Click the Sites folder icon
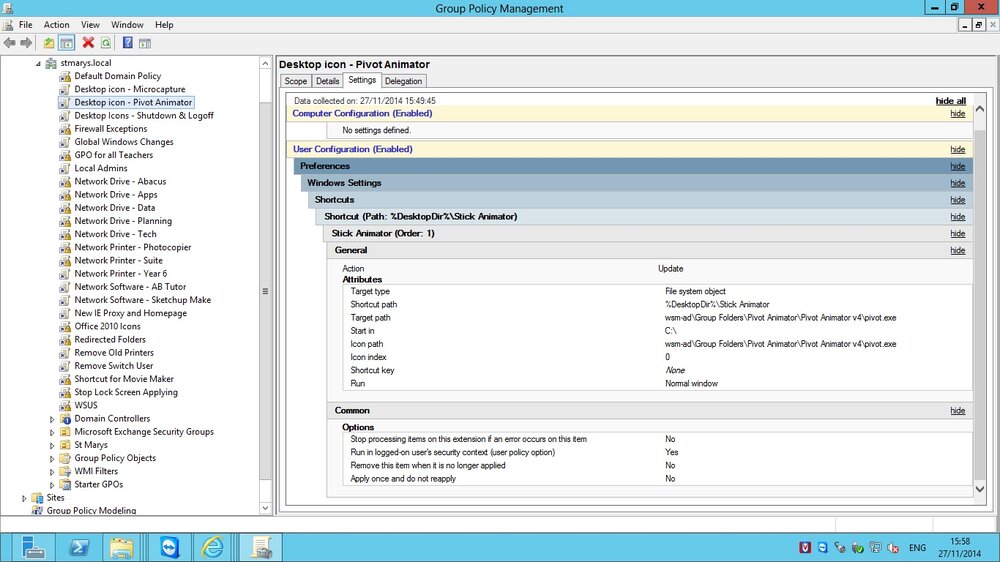1000x562 pixels. 37,498
